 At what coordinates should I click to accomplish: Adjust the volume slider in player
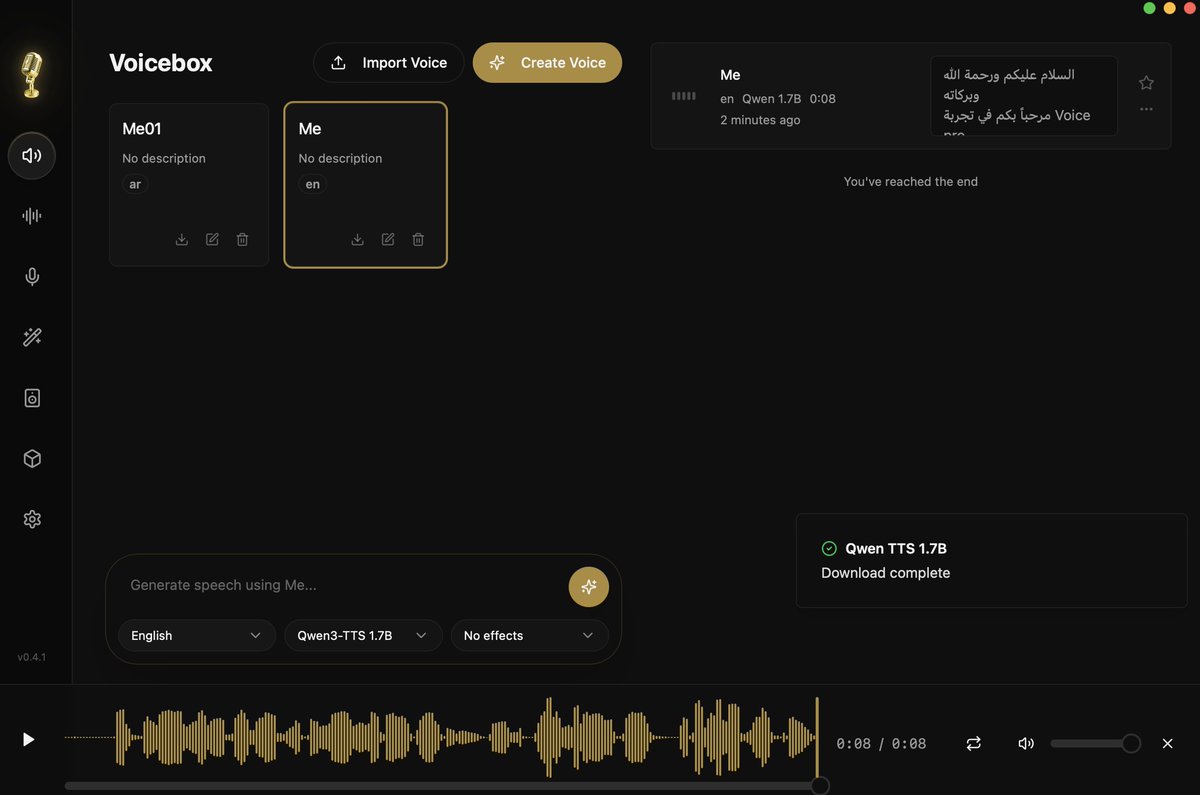1094,743
